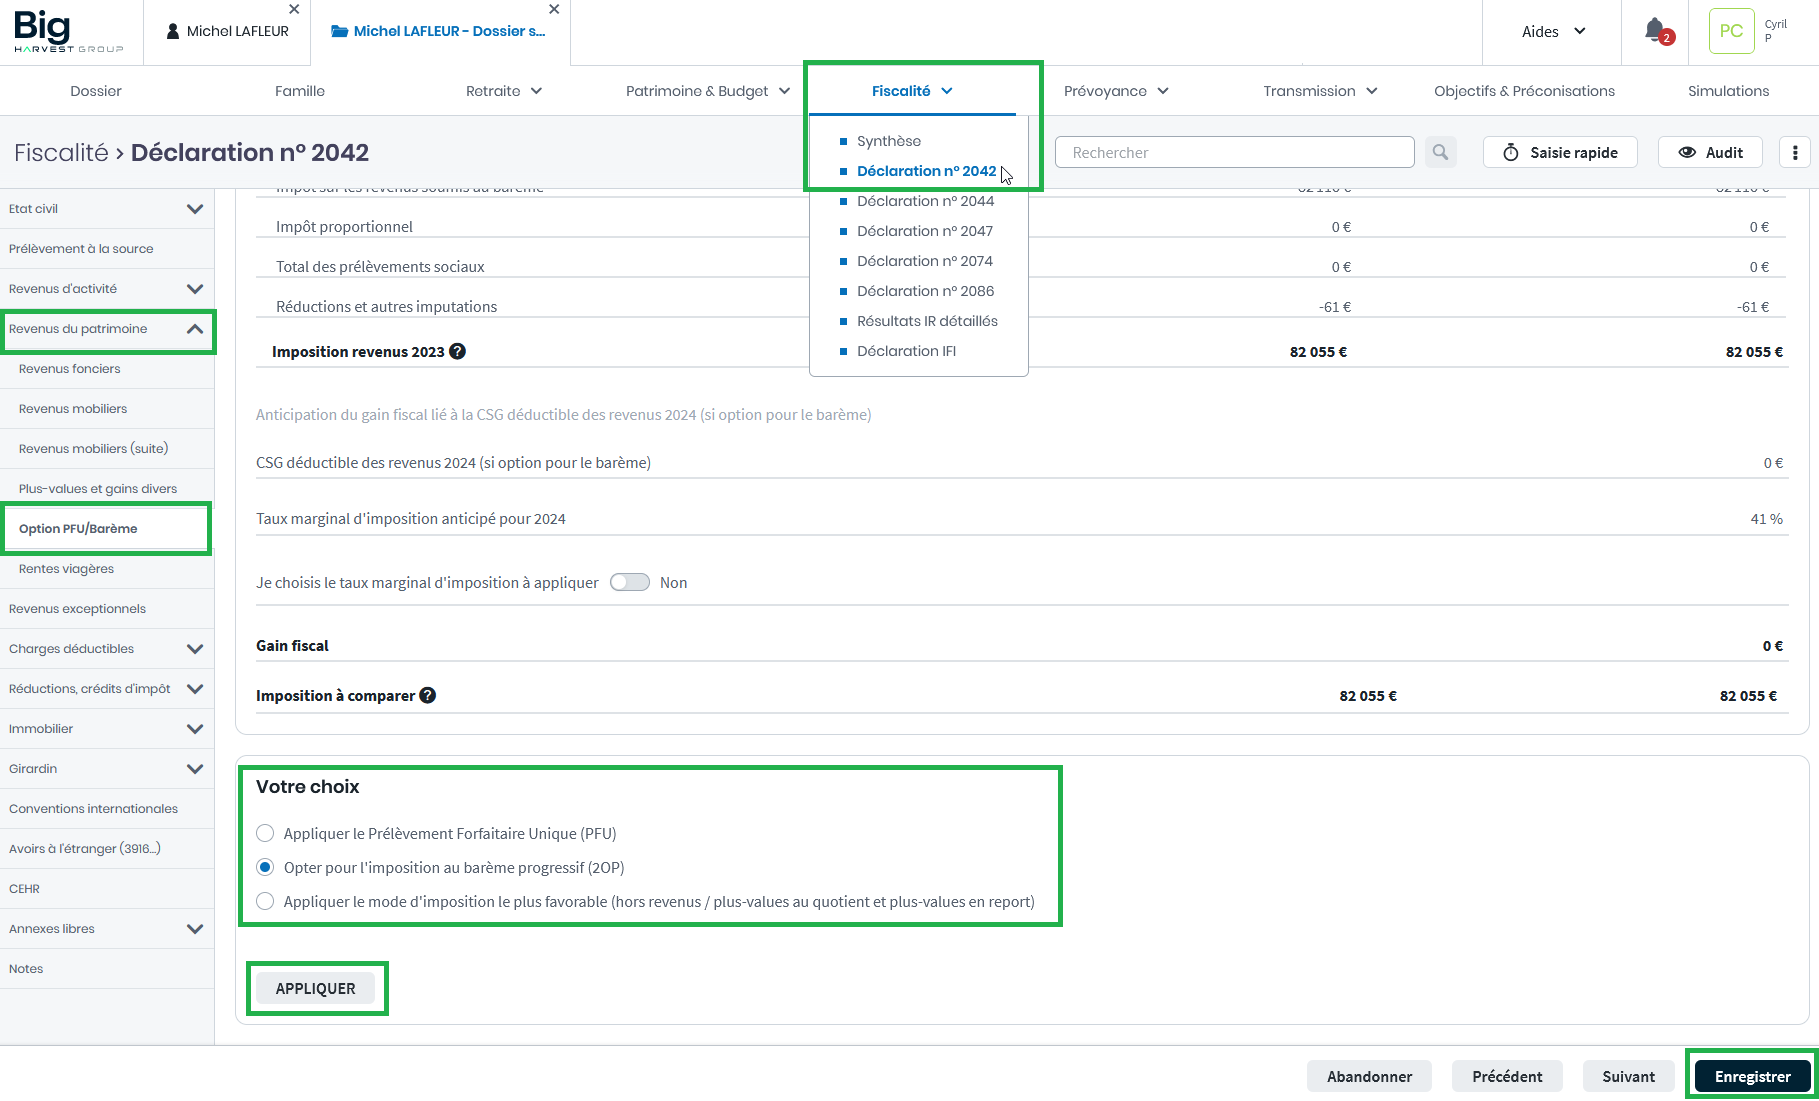Click the search magnifier icon
This screenshot has height=1101, width=1819.
pyautogui.click(x=1440, y=152)
